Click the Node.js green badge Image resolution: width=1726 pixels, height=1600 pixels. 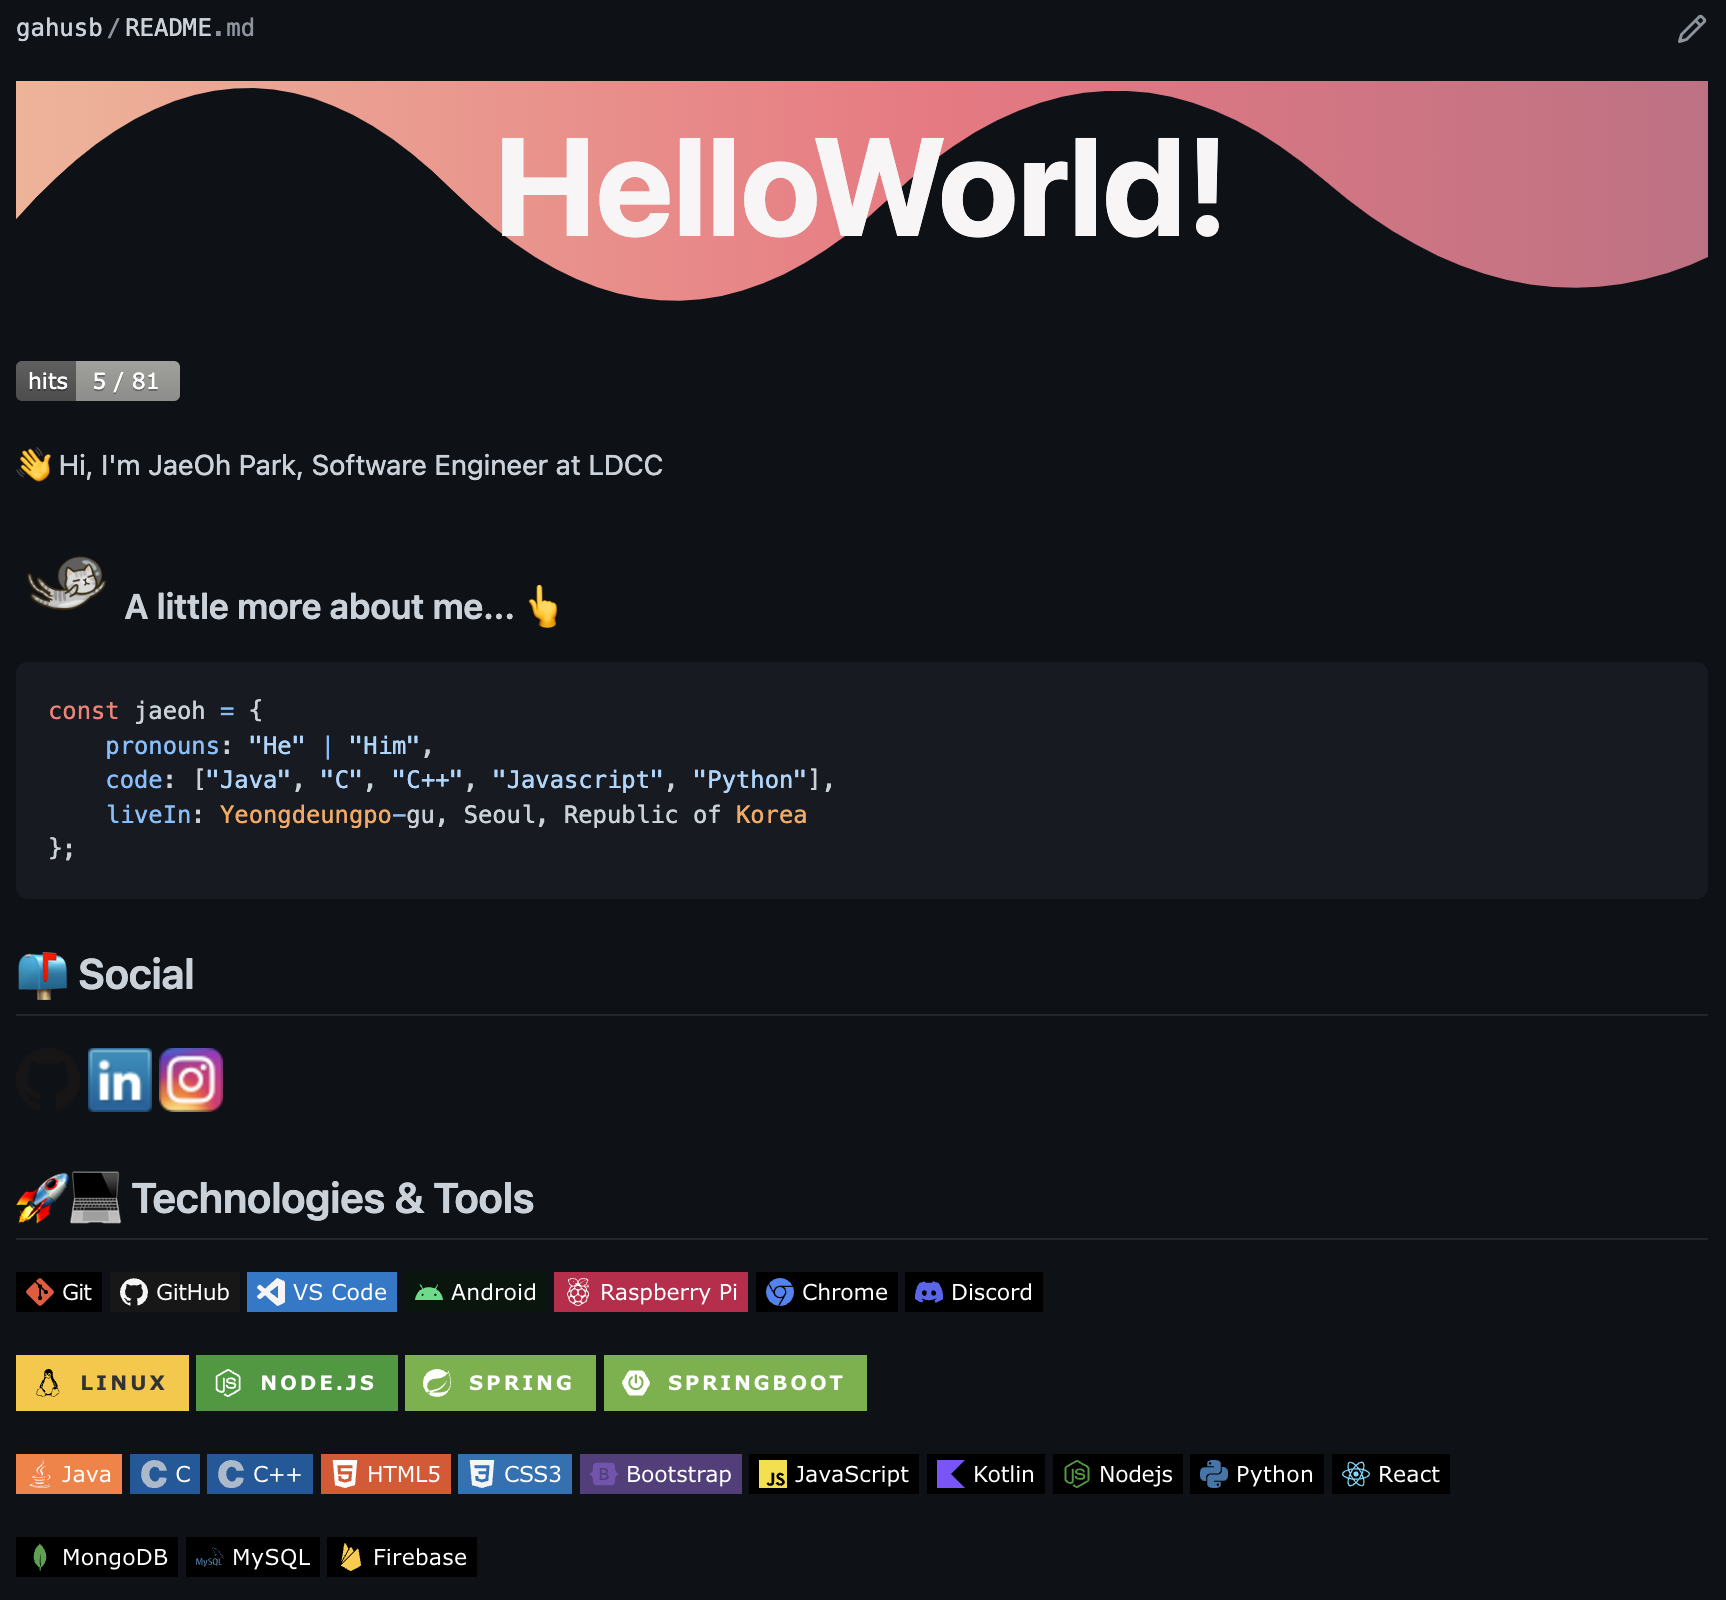tap(296, 1382)
